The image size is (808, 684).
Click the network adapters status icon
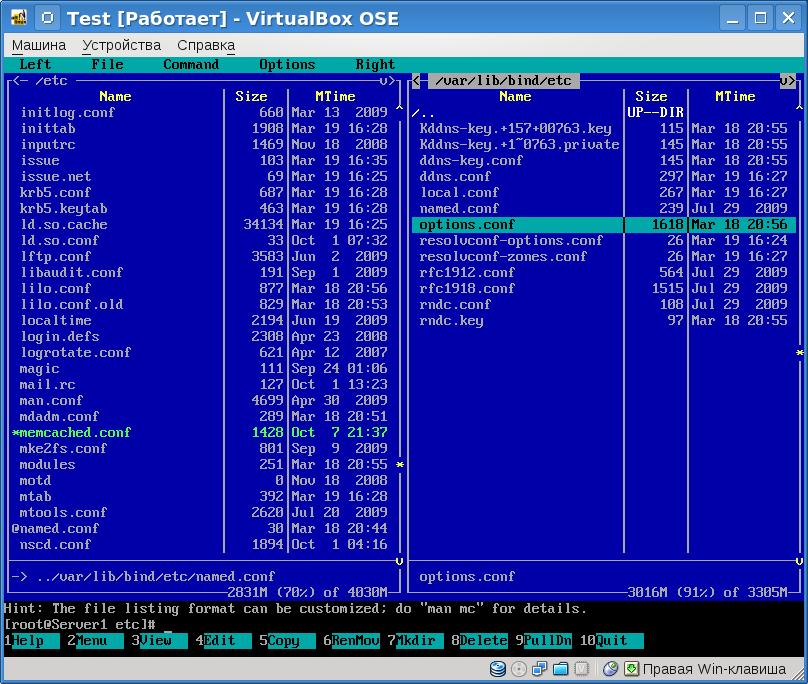[x=541, y=669]
